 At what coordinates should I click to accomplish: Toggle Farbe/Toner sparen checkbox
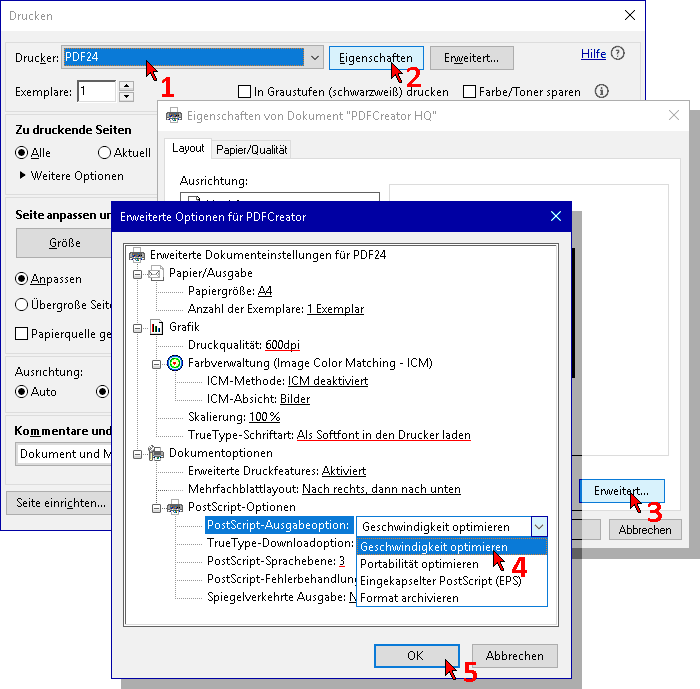pos(470,92)
